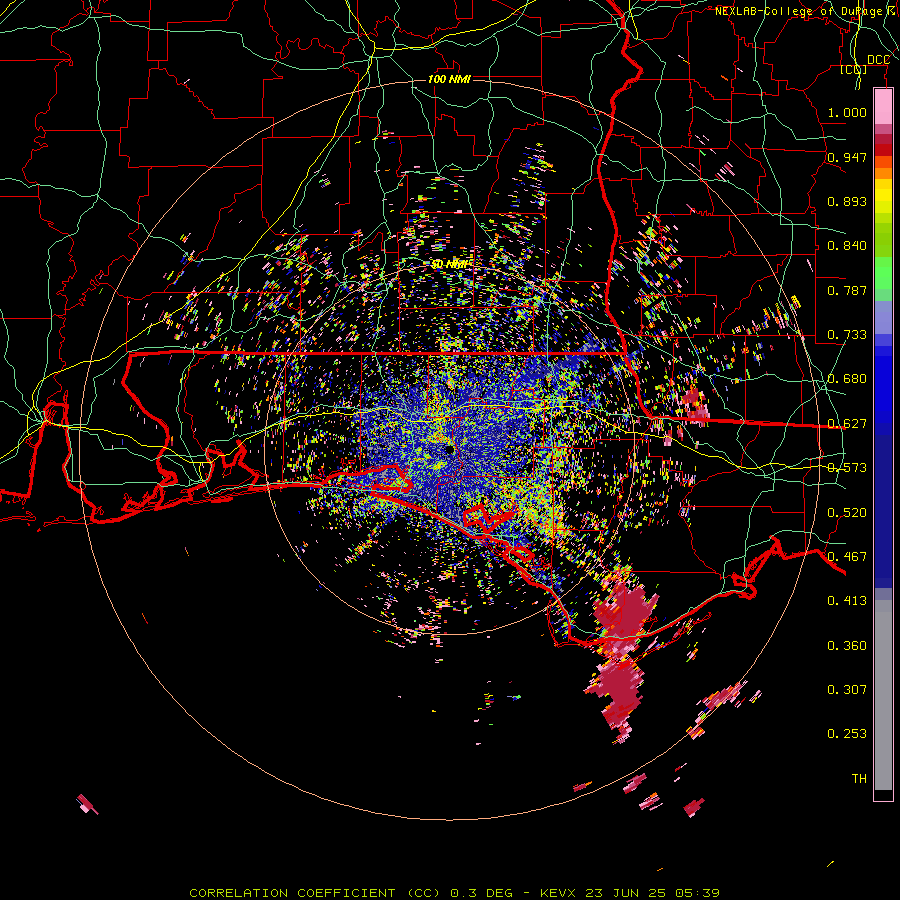Click the 0.787 scale value
The width and height of the screenshot is (900, 900).
(847, 290)
